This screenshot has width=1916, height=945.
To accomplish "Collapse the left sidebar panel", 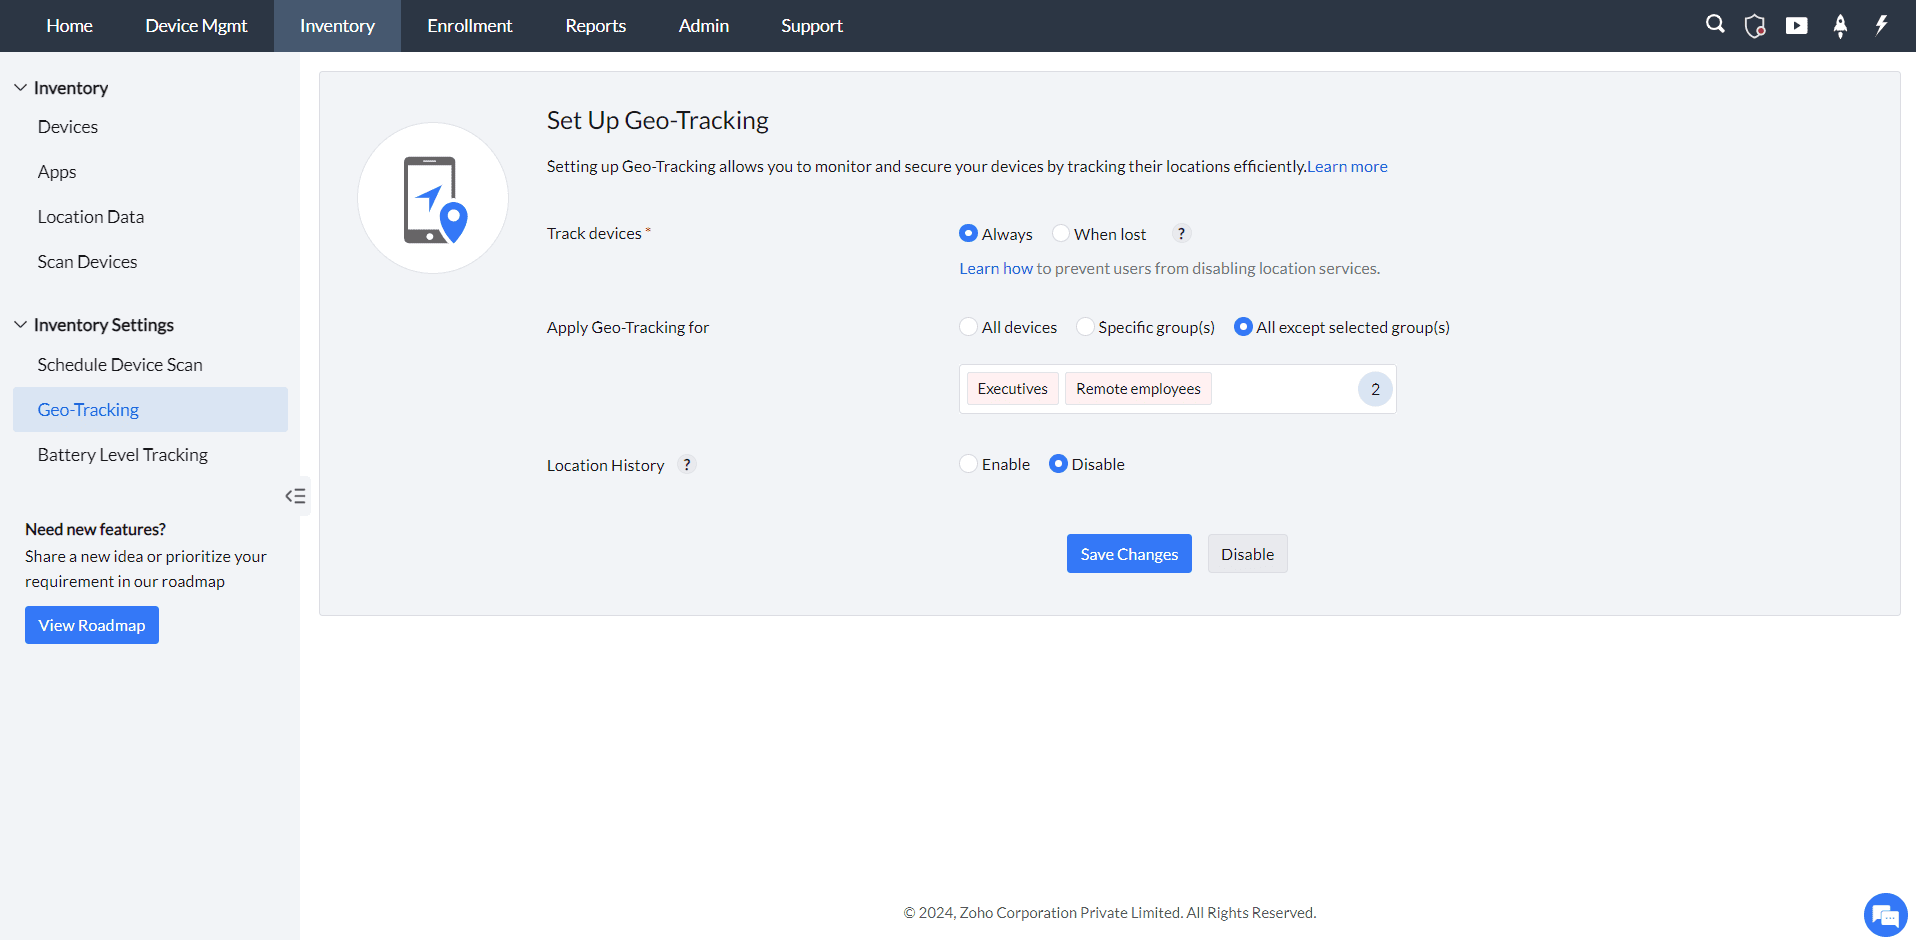I will click(x=295, y=495).
